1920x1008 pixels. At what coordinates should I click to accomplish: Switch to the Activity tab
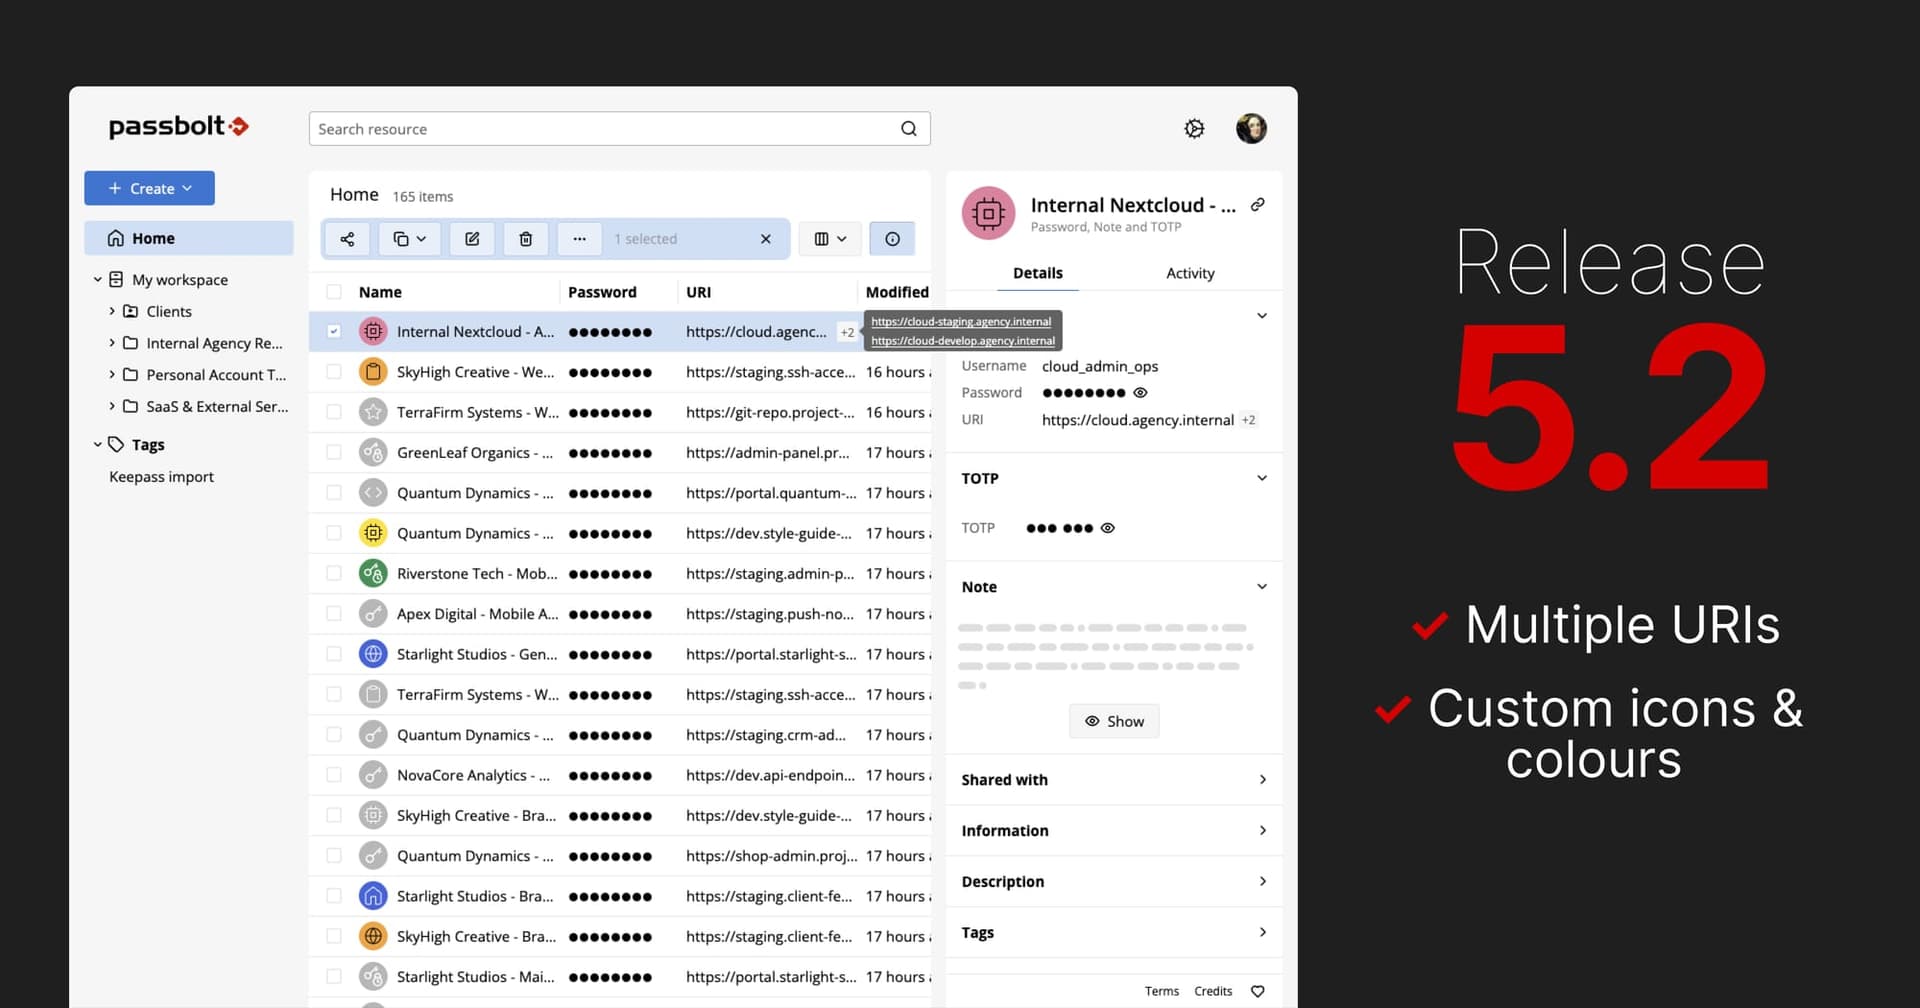[1189, 272]
